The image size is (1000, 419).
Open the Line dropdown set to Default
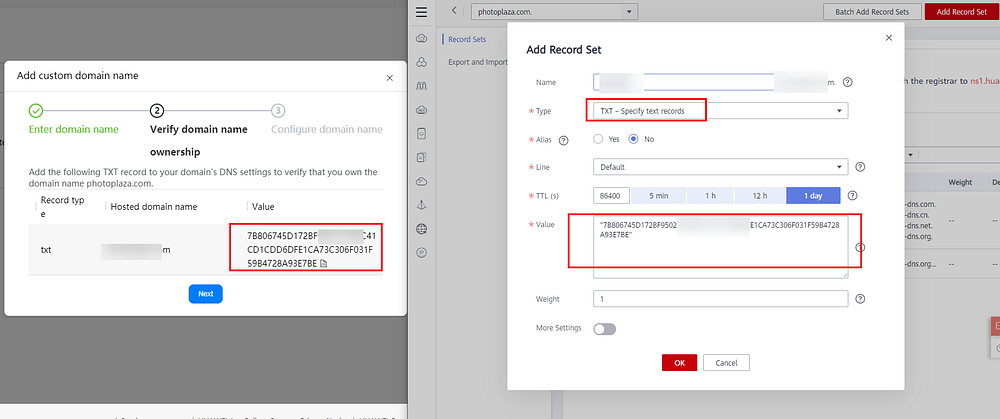click(721, 167)
